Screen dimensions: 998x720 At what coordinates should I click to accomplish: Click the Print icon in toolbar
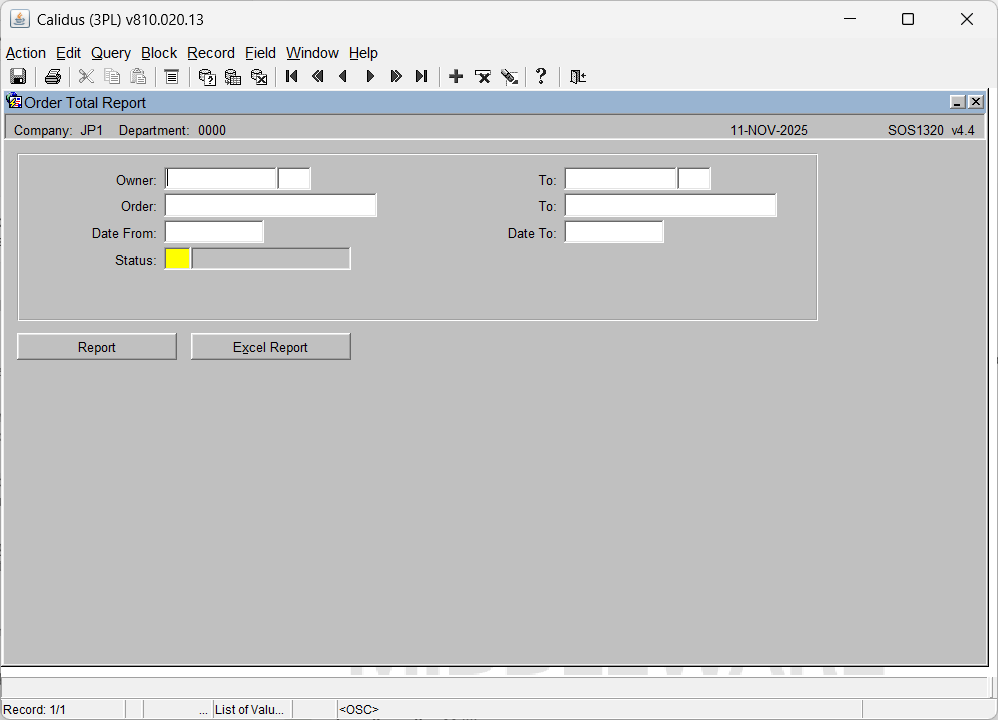click(53, 77)
